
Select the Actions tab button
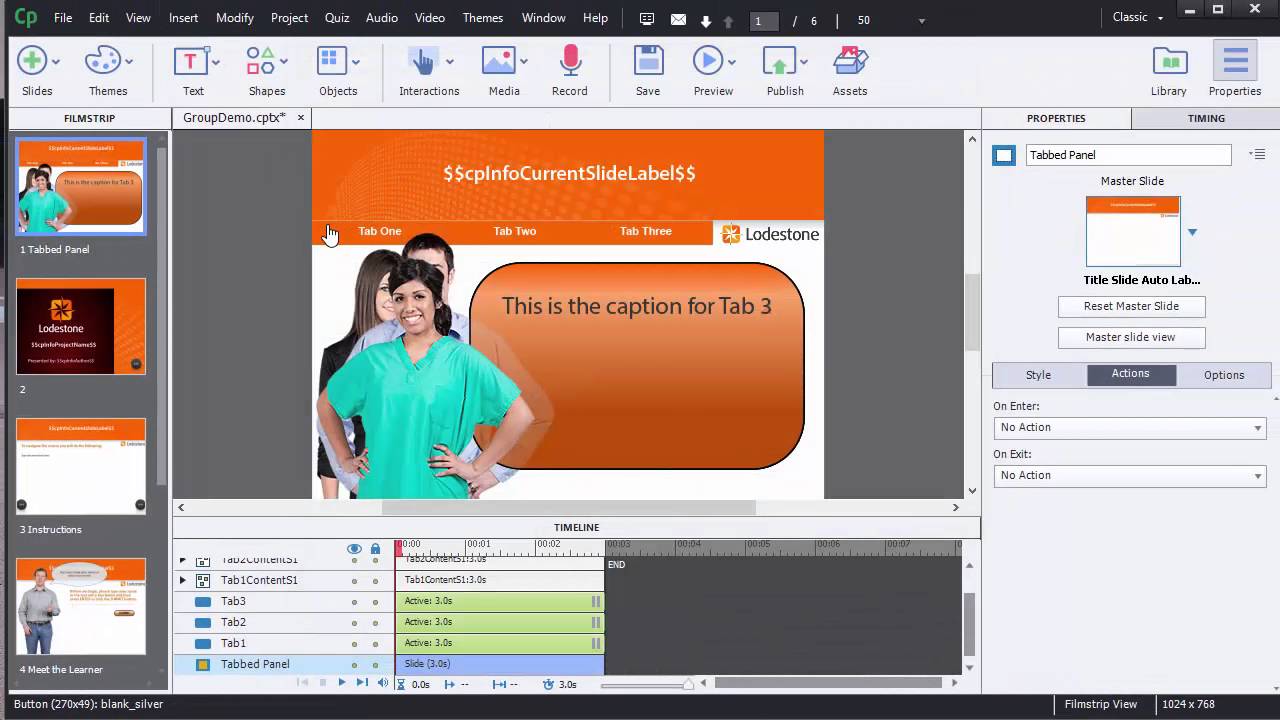[1131, 374]
